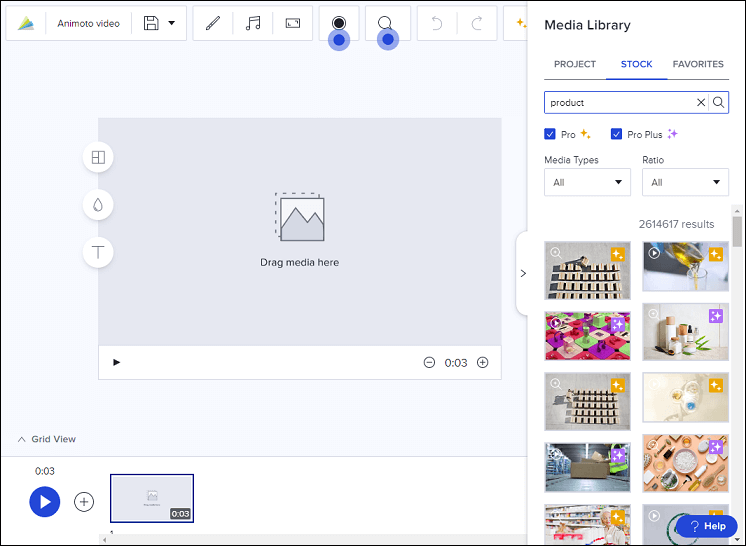
Task: Click the 2614617 results count text
Action: click(x=676, y=224)
